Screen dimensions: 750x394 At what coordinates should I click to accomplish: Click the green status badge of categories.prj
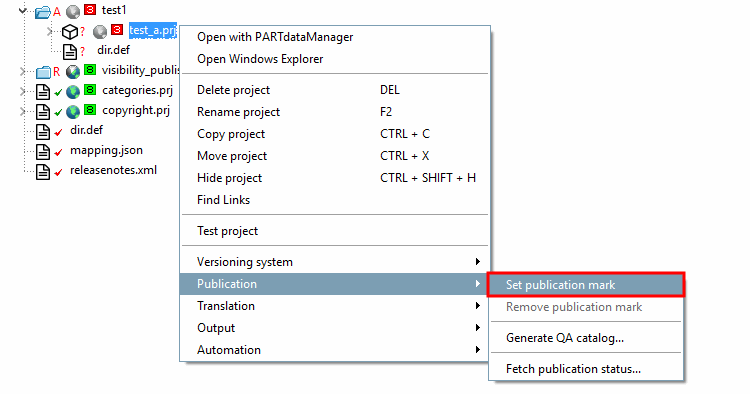click(x=90, y=89)
